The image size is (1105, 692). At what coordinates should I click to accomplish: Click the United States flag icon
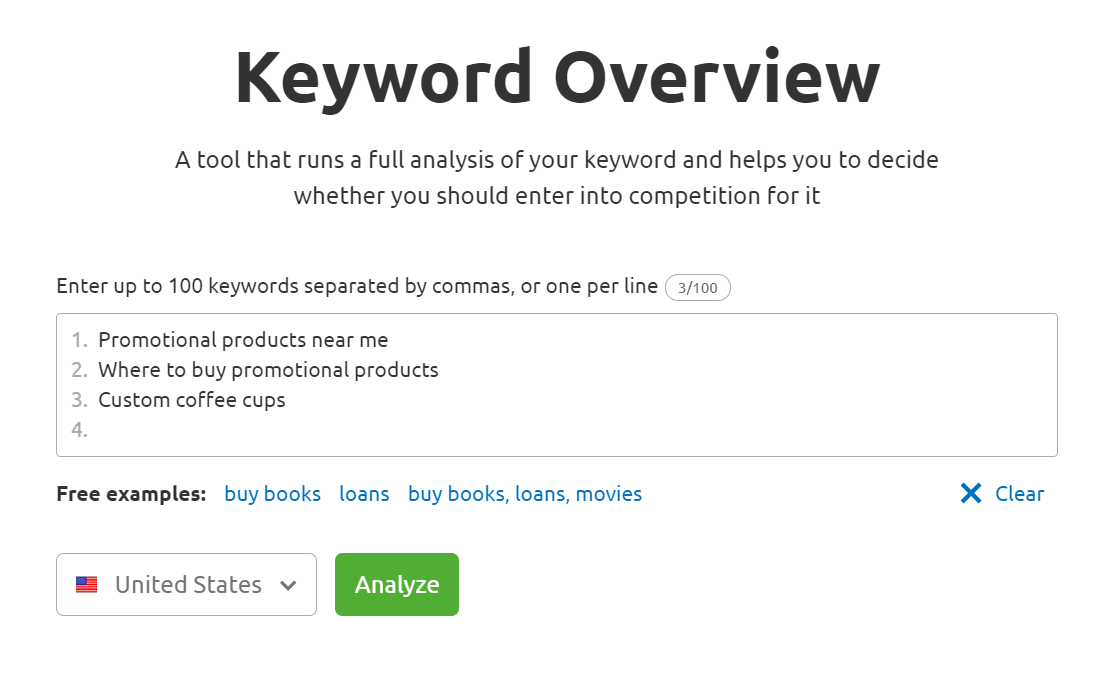coord(88,584)
